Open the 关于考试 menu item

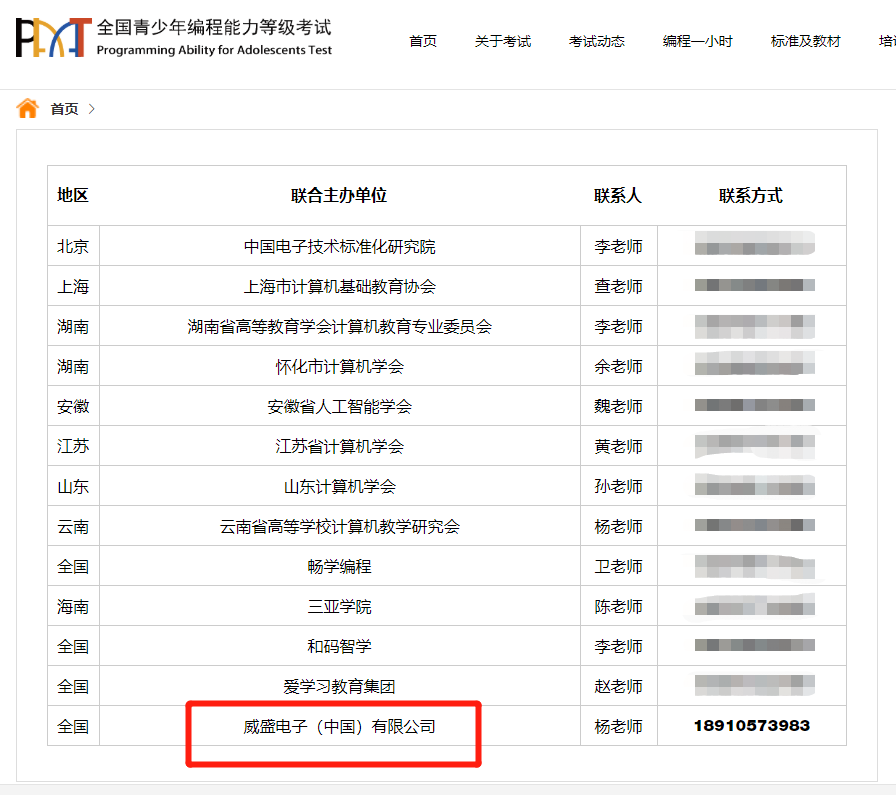(x=503, y=41)
